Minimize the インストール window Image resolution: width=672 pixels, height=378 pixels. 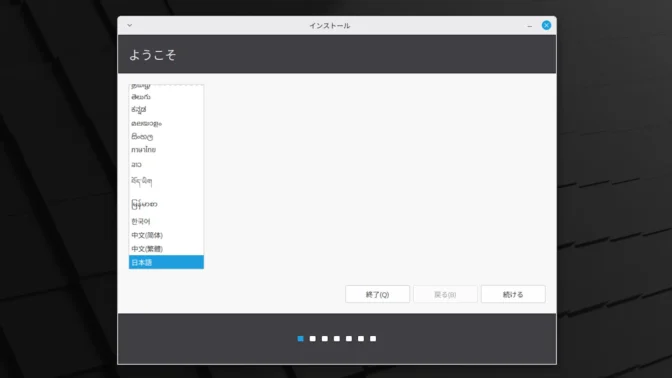coord(530,26)
